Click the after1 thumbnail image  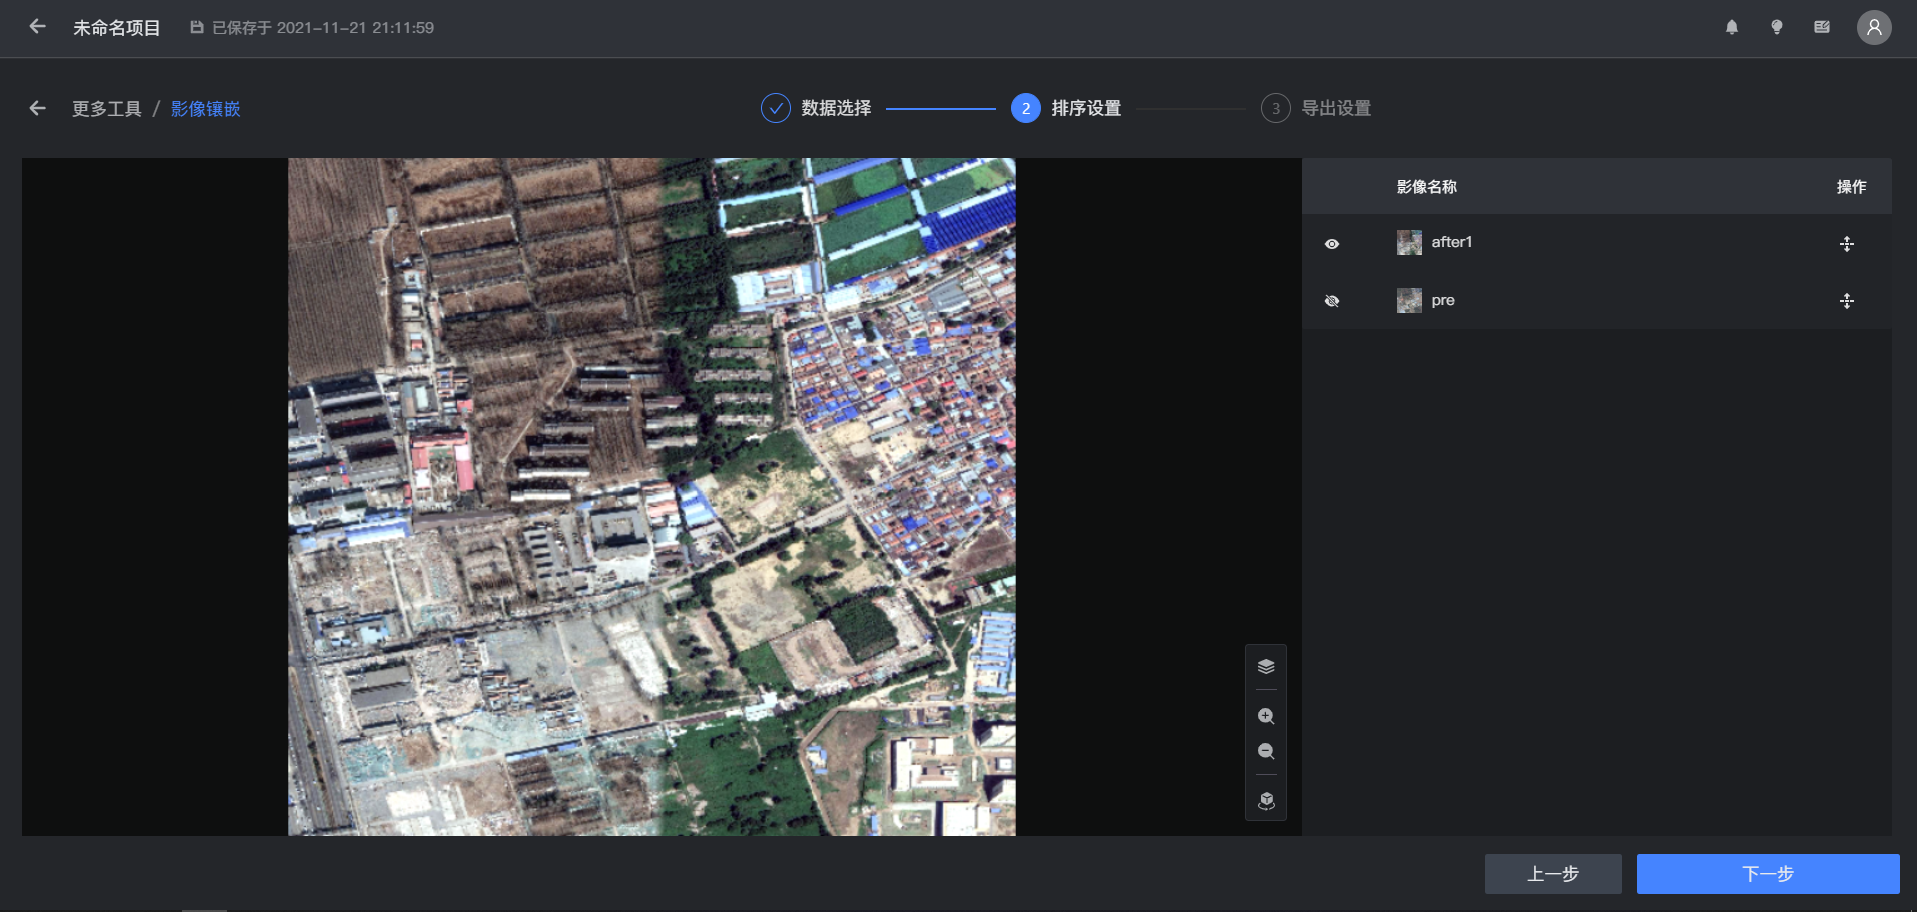tap(1409, 243)
